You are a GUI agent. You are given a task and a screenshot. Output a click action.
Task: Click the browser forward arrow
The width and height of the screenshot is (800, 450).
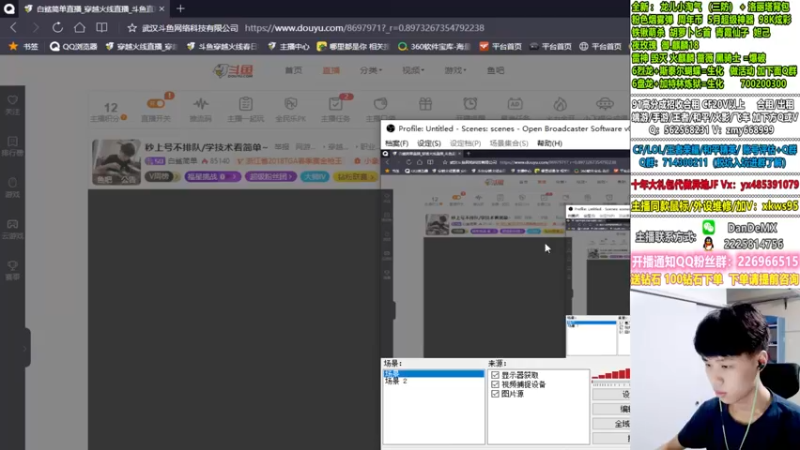pos(35,28)
